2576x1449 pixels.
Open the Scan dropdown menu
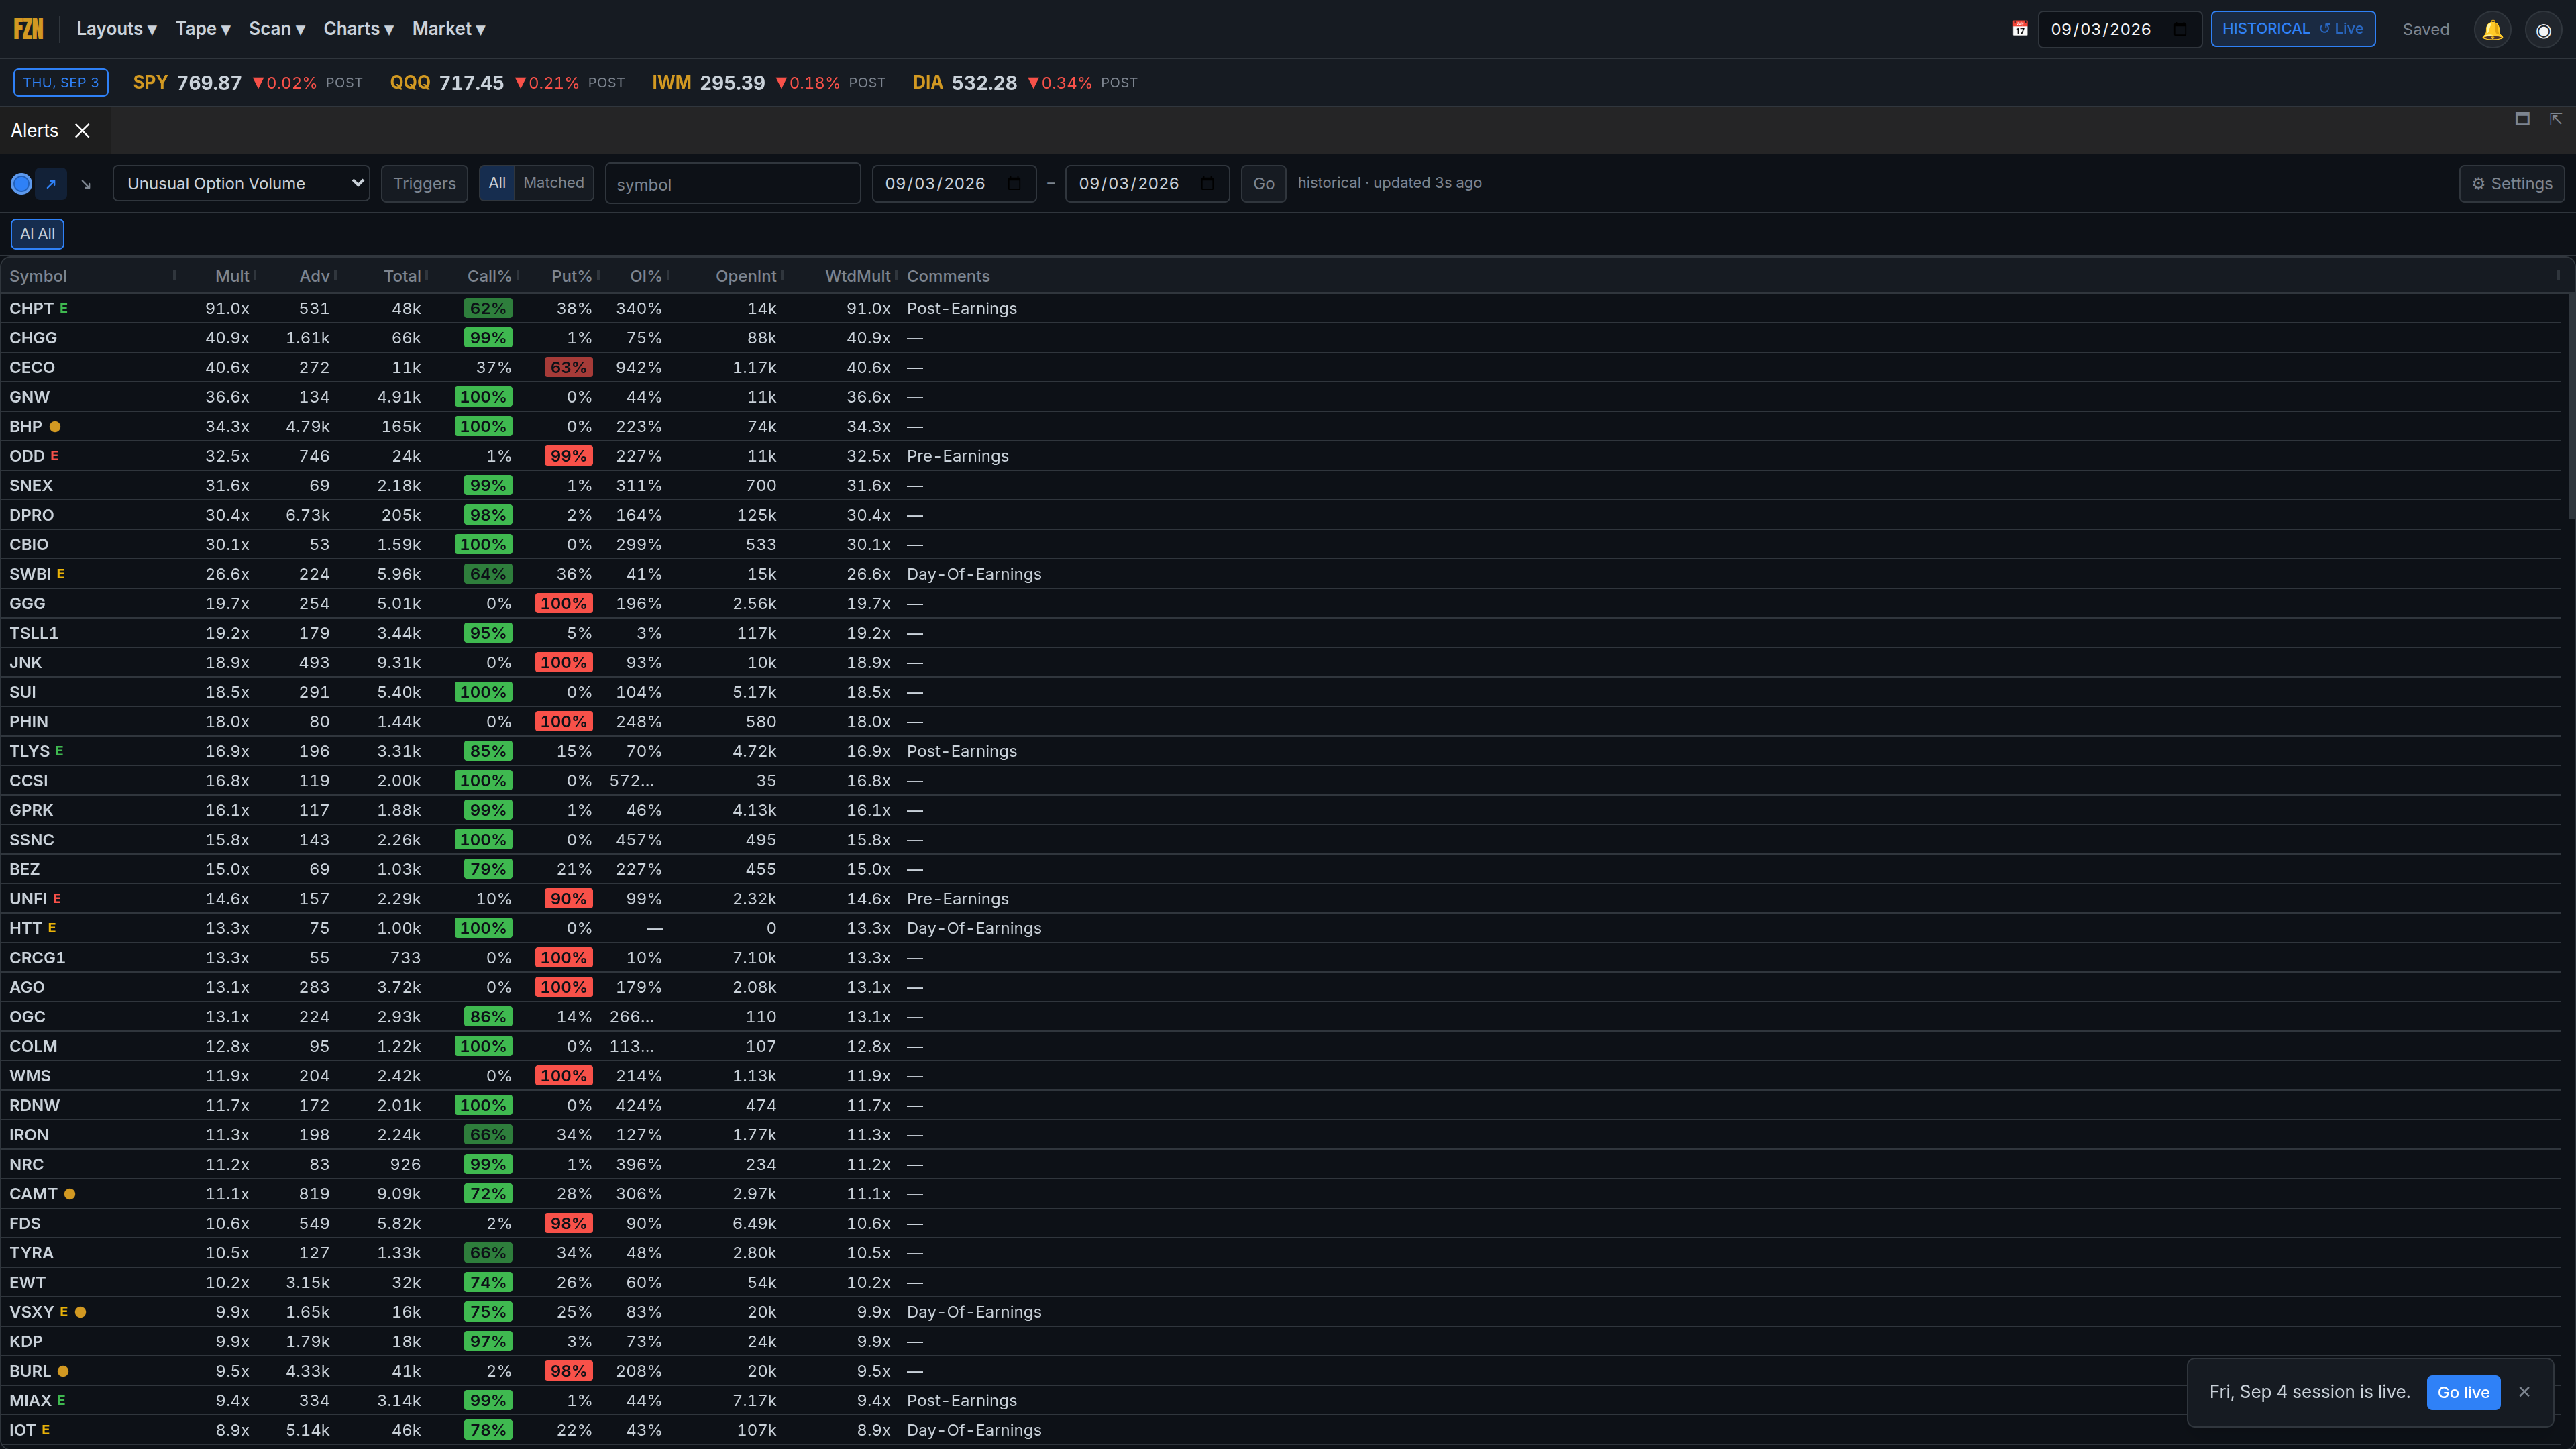point(277,29)
